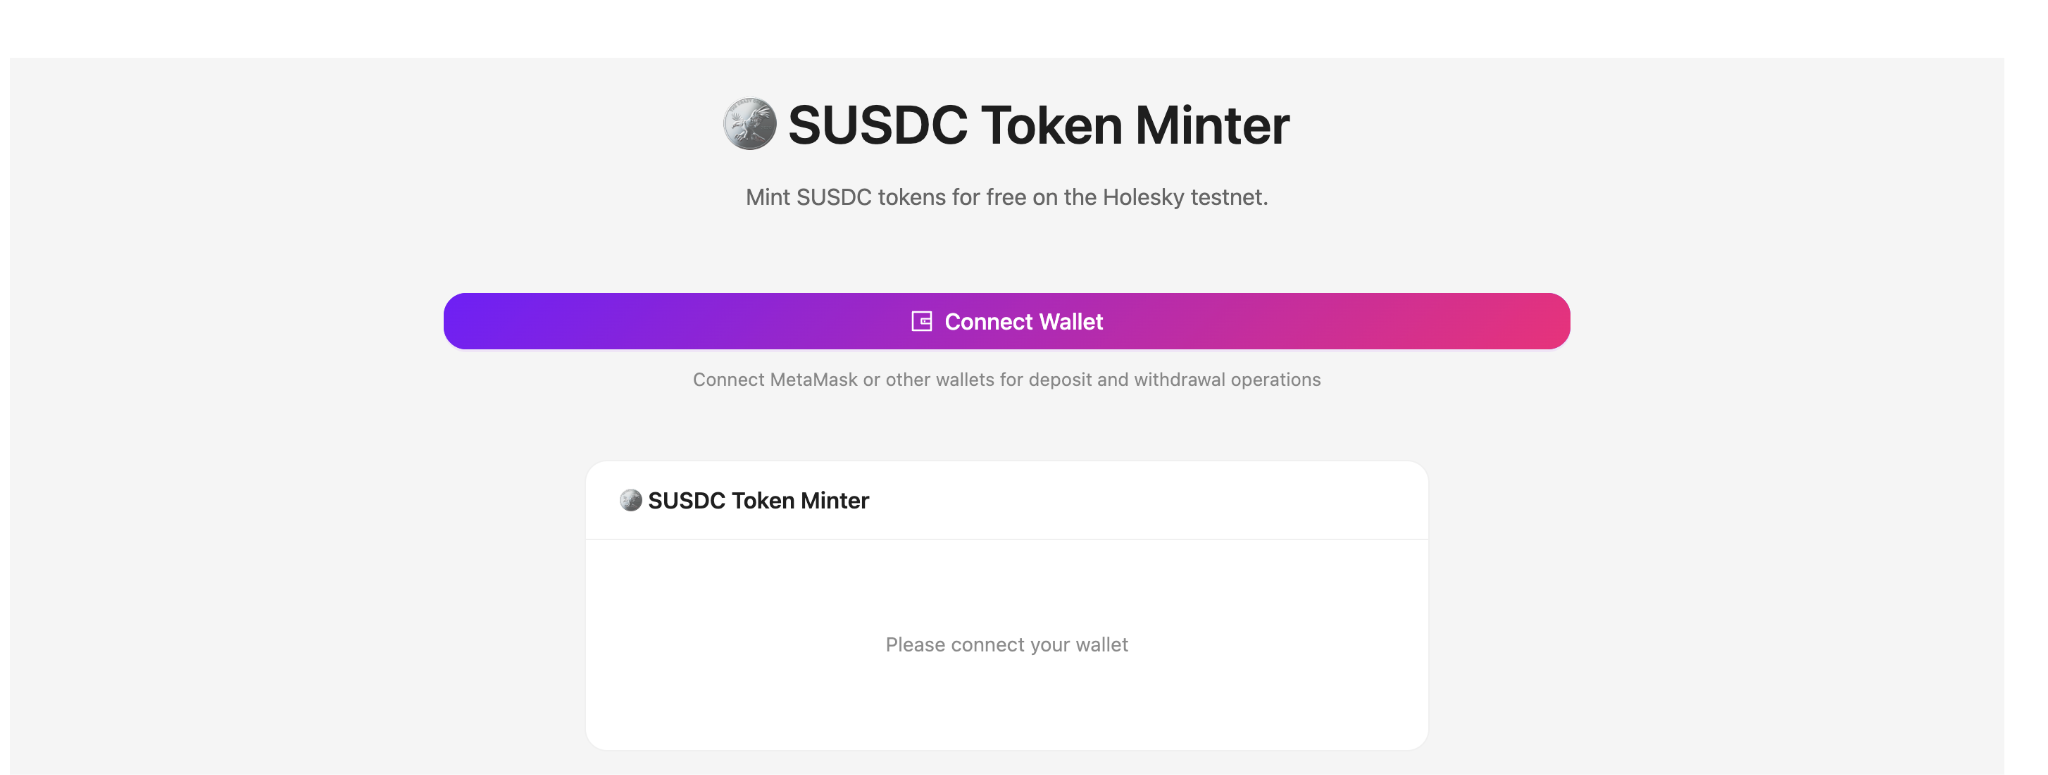Click the wallet icon inside Connect Wallet button
This screenshot has width=2048, height=775.
[x=922, y=321]
